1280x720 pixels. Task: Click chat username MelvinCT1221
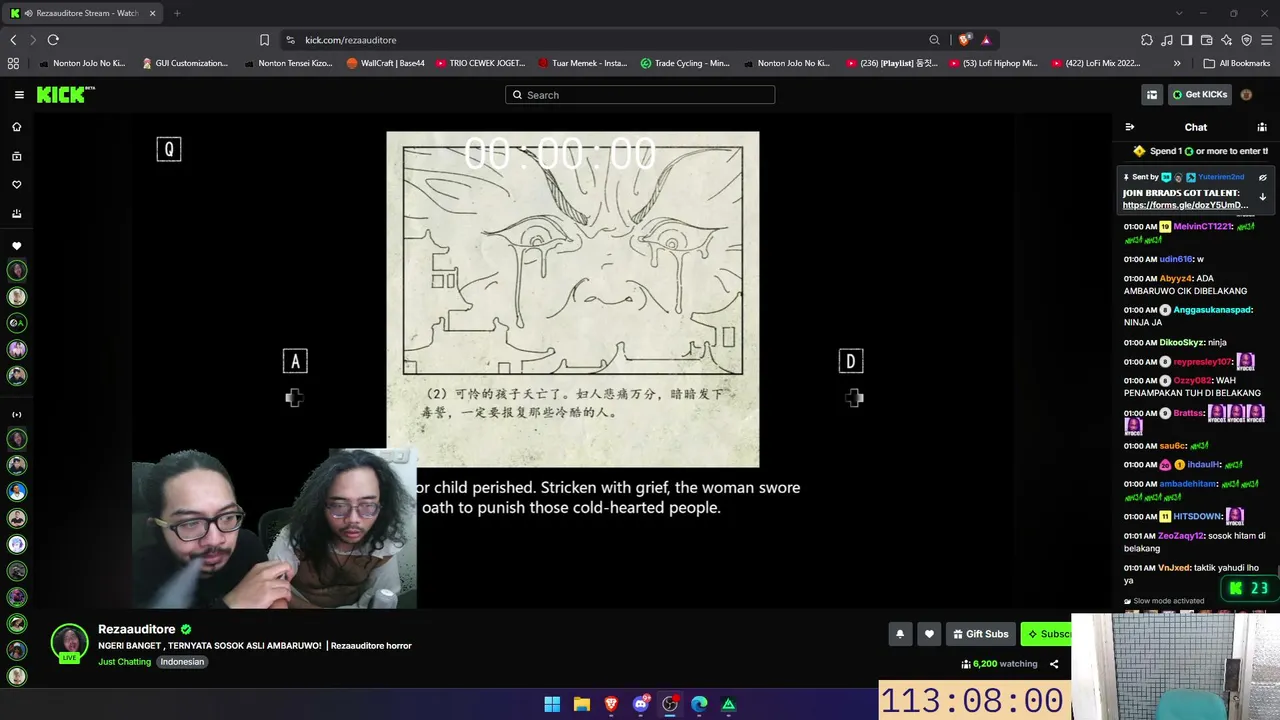point(1202,227)
